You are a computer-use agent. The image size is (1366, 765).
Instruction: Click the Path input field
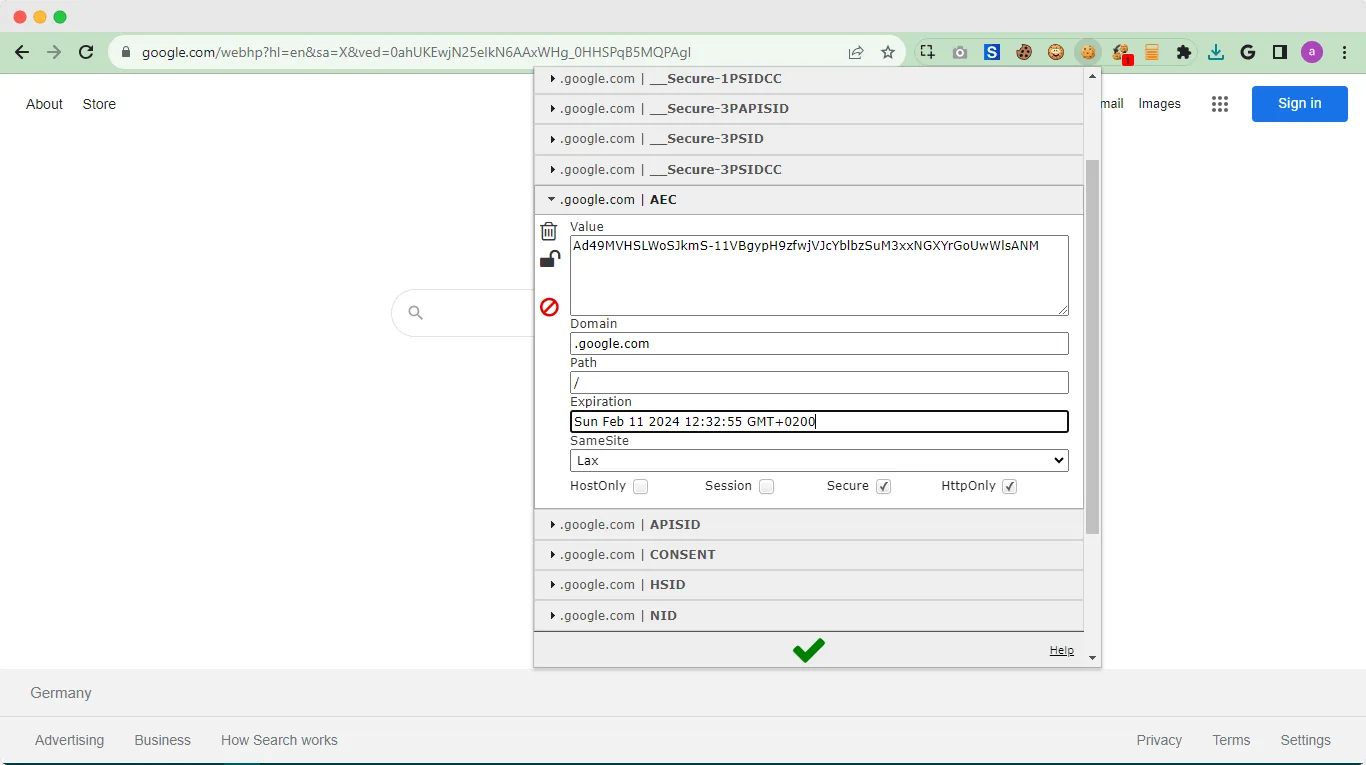pos(819,383)
